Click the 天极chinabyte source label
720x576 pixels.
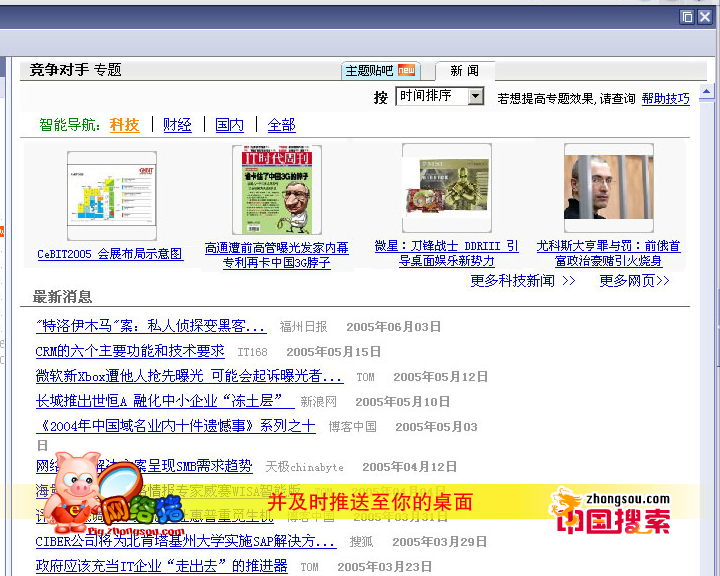coord(304,467)
